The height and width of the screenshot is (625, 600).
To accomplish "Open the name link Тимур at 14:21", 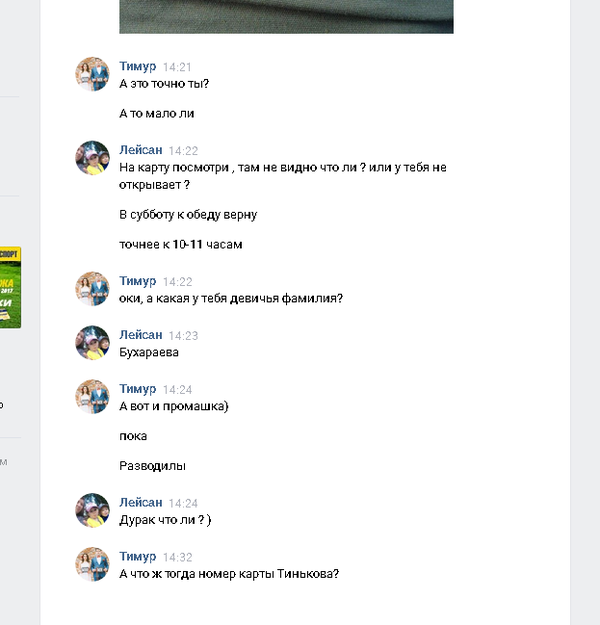I will pyautogui.click(x=138, y=66).
